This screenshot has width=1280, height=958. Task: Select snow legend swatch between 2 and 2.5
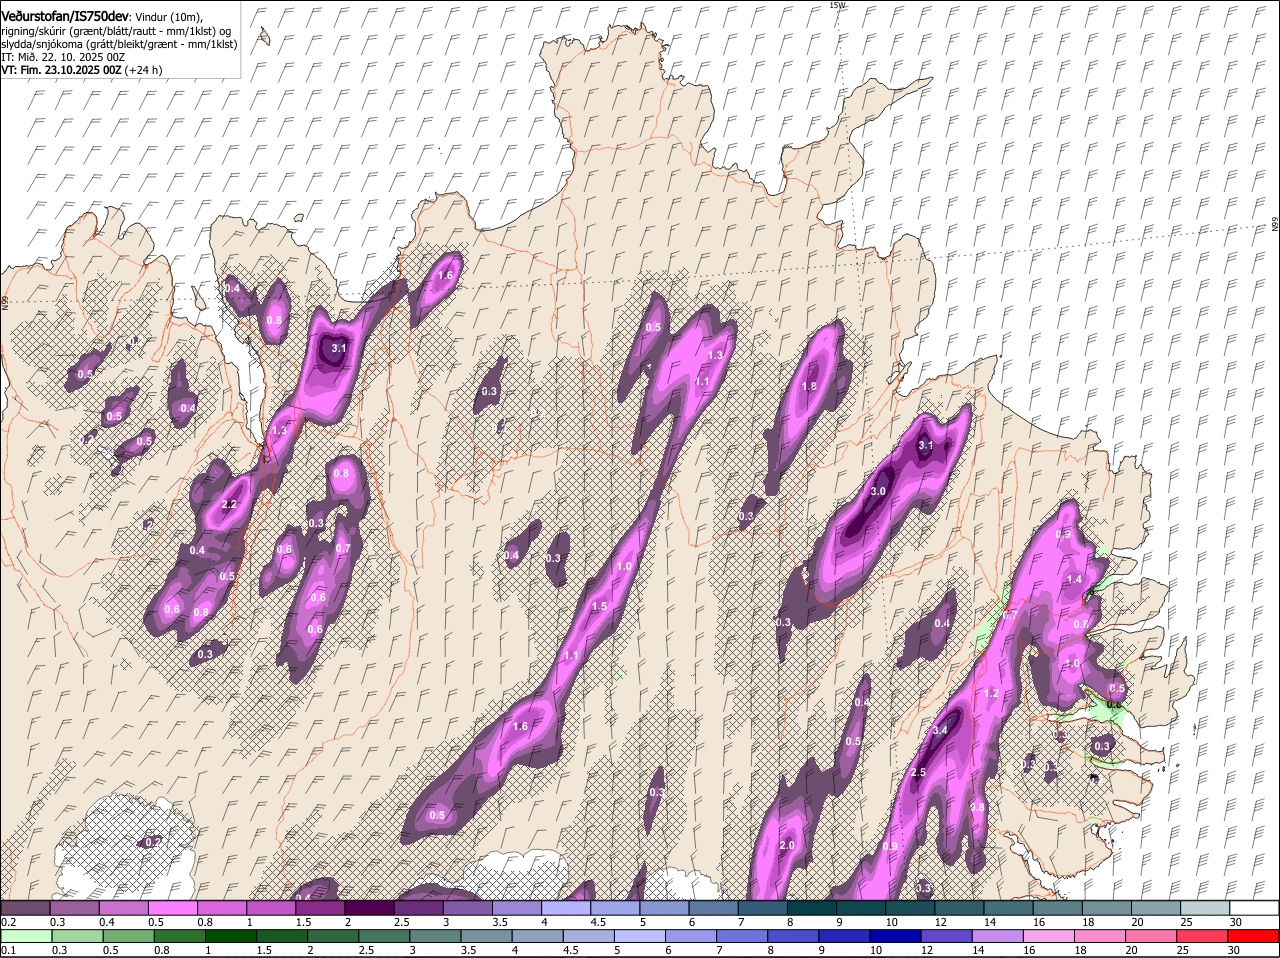click(369, 908)
